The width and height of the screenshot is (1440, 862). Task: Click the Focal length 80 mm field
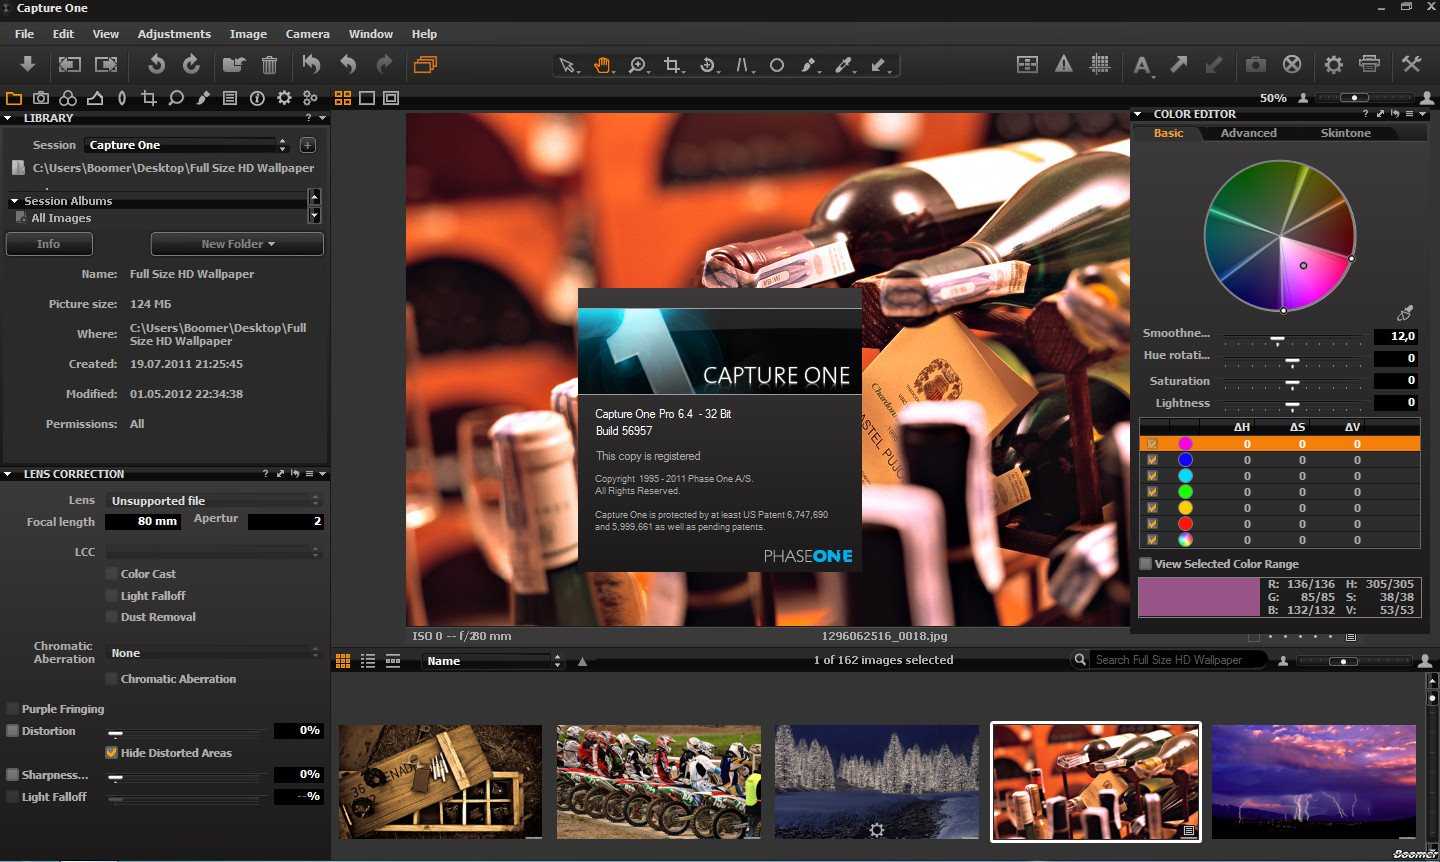(145, 521)
